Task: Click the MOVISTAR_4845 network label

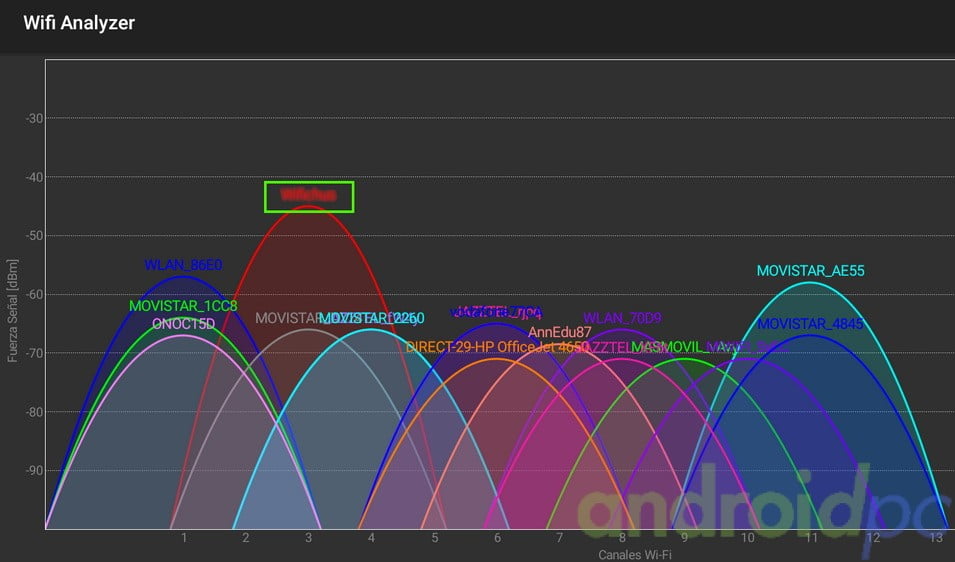Action: (x=810, y=324)
